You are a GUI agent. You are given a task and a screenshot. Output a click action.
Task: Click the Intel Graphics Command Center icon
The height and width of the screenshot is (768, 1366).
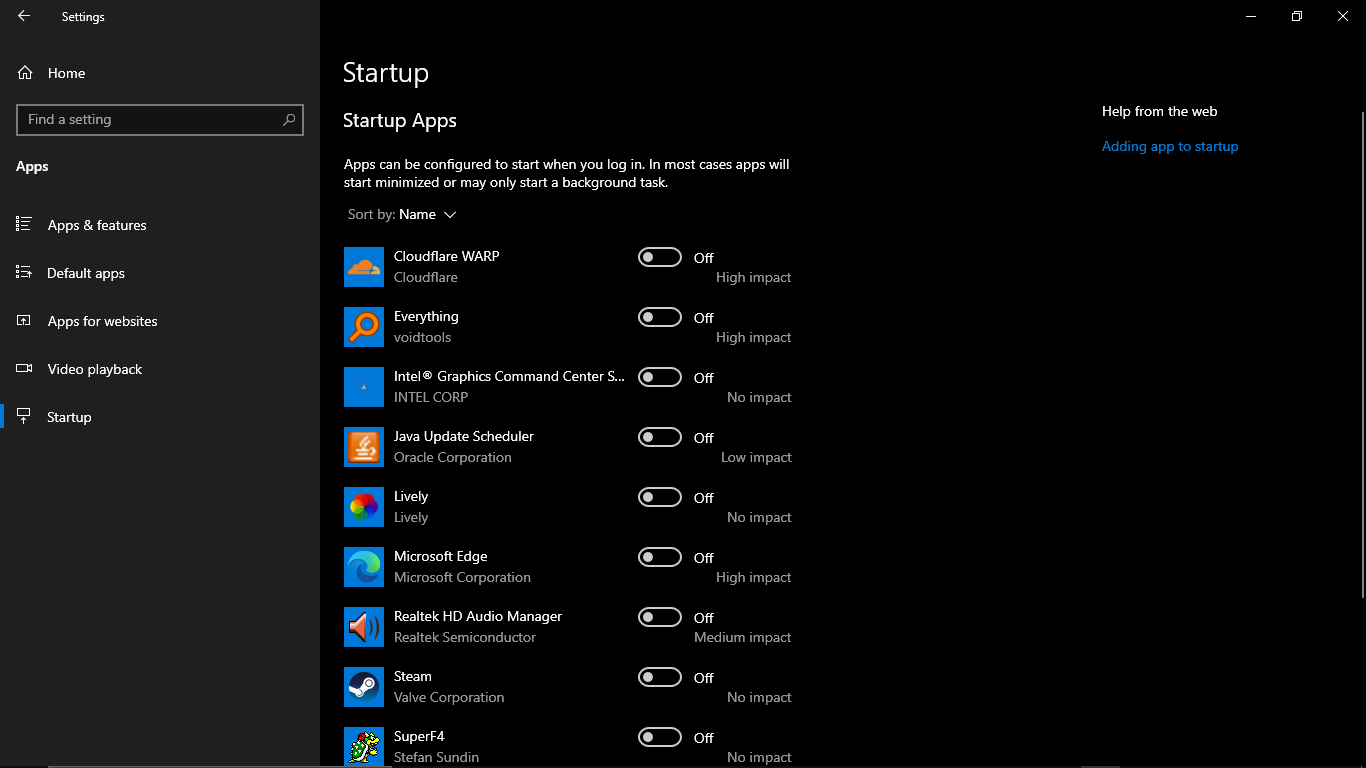(364, 387)
